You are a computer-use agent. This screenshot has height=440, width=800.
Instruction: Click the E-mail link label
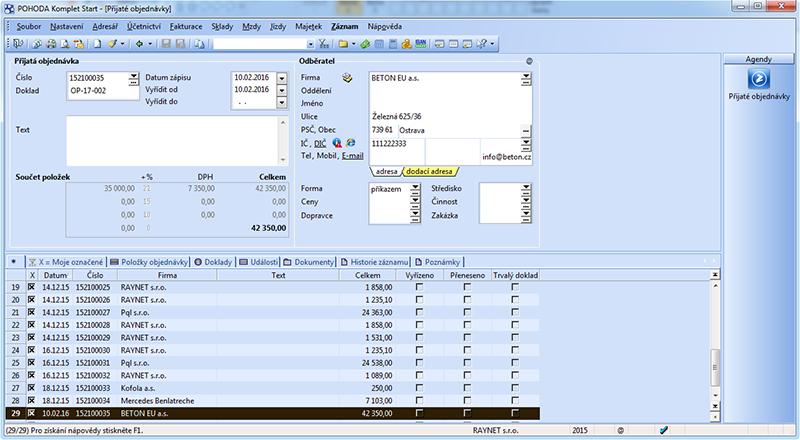(353, 156)
